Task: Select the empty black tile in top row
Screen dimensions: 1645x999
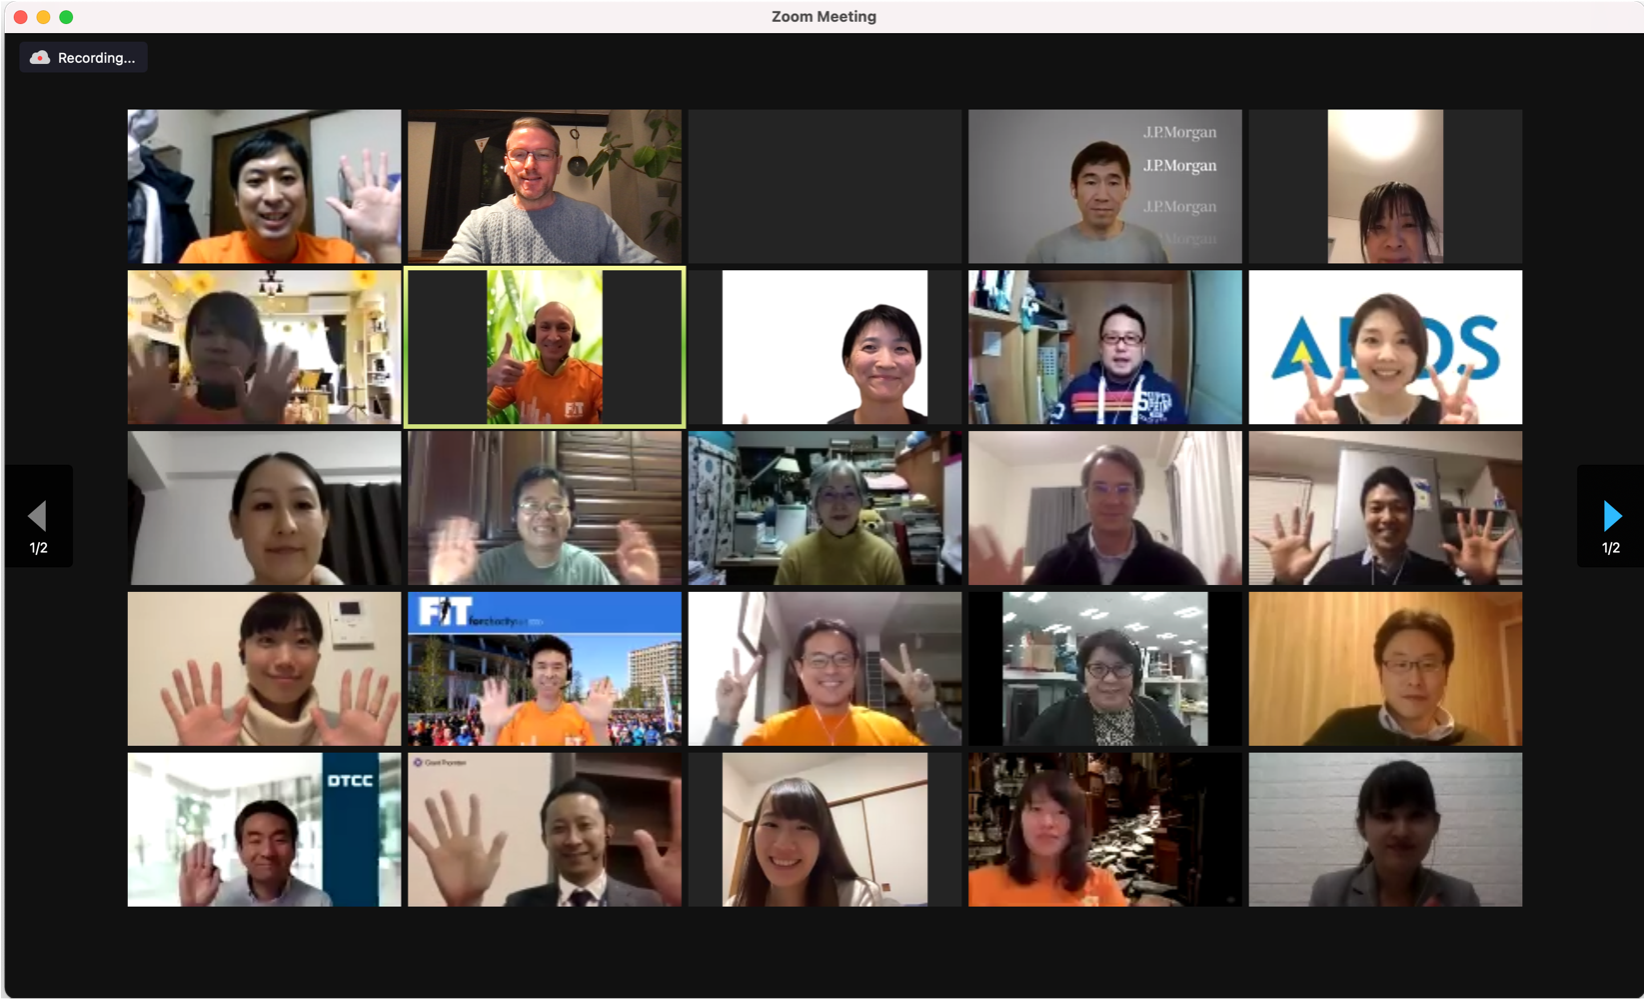Action: click(x=824, y=187)
